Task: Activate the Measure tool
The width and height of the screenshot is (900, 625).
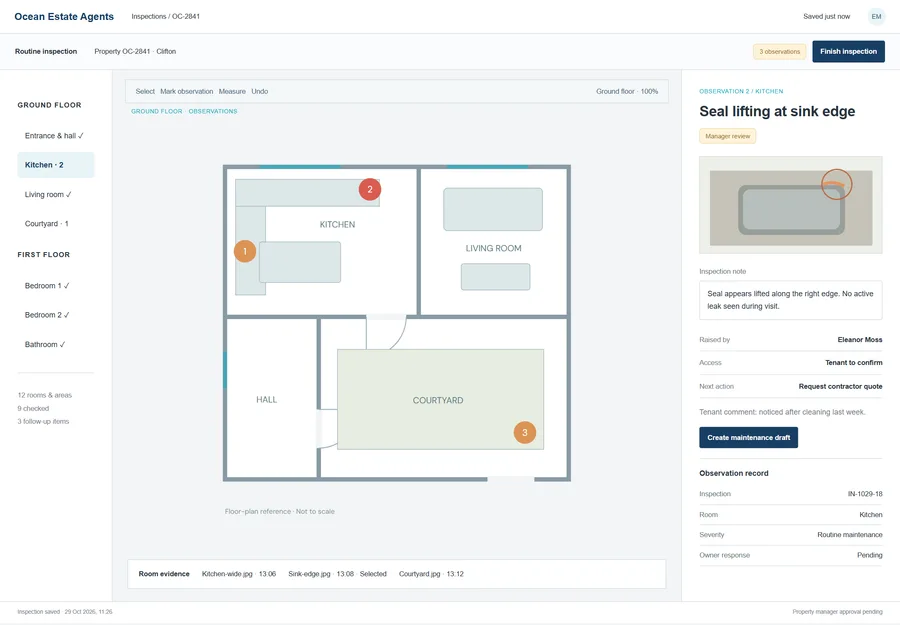Action: click(x=232, y=91)
